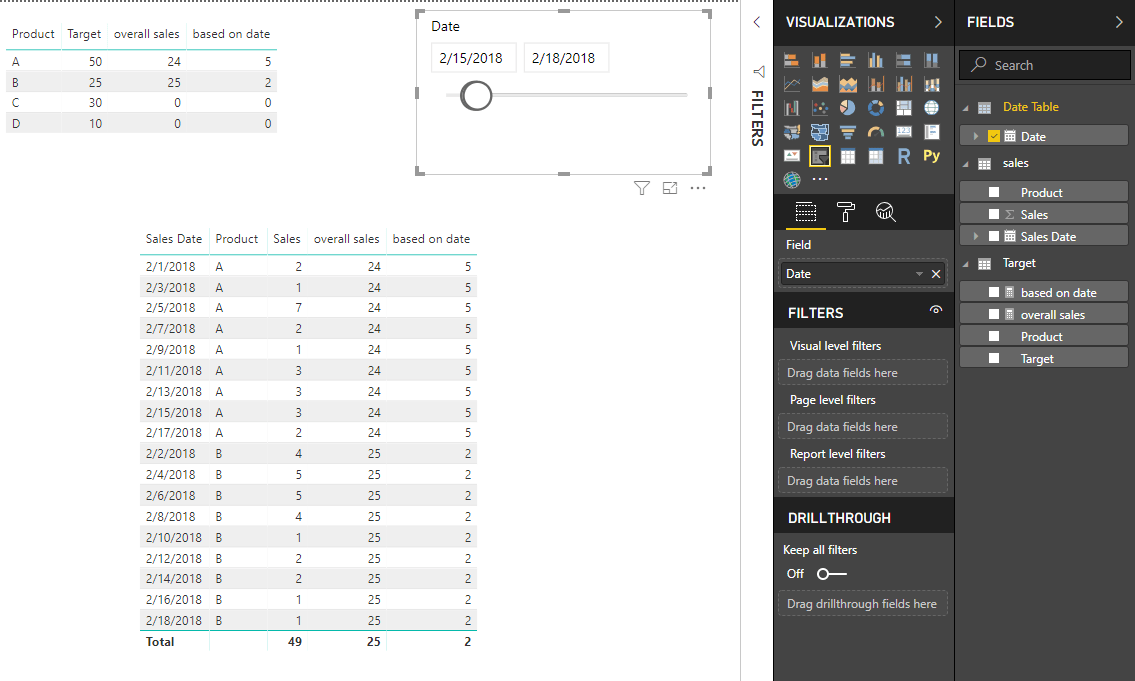Viewport: 1135px width, 681px height.
Task: Import a custom visual via ellipsis
Action: 819,179
